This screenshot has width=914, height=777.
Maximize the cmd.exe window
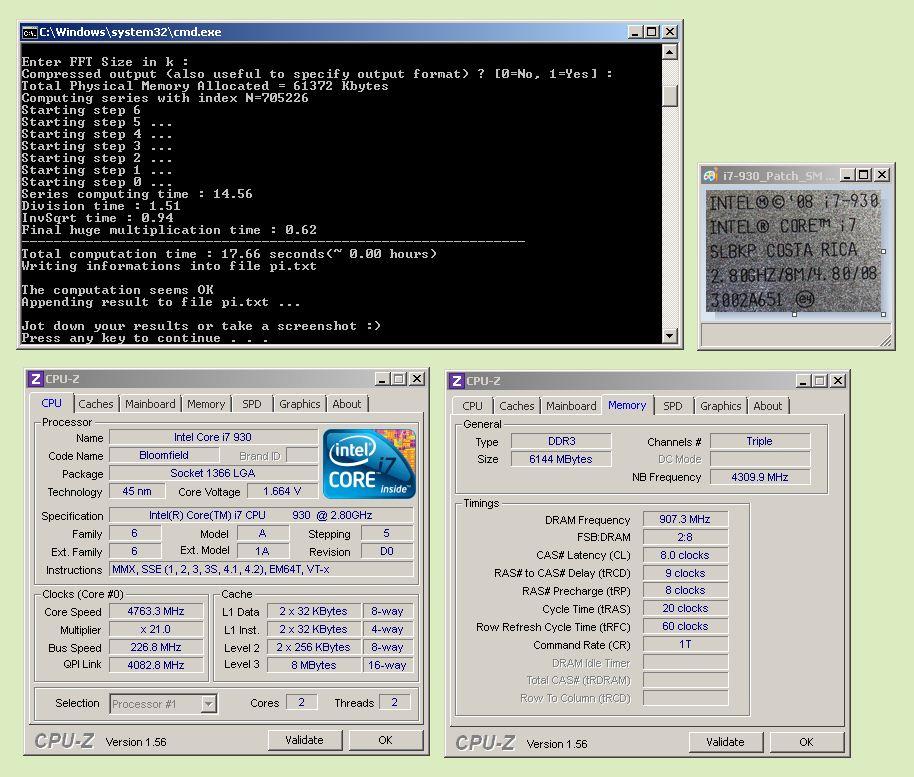[652, 32]
